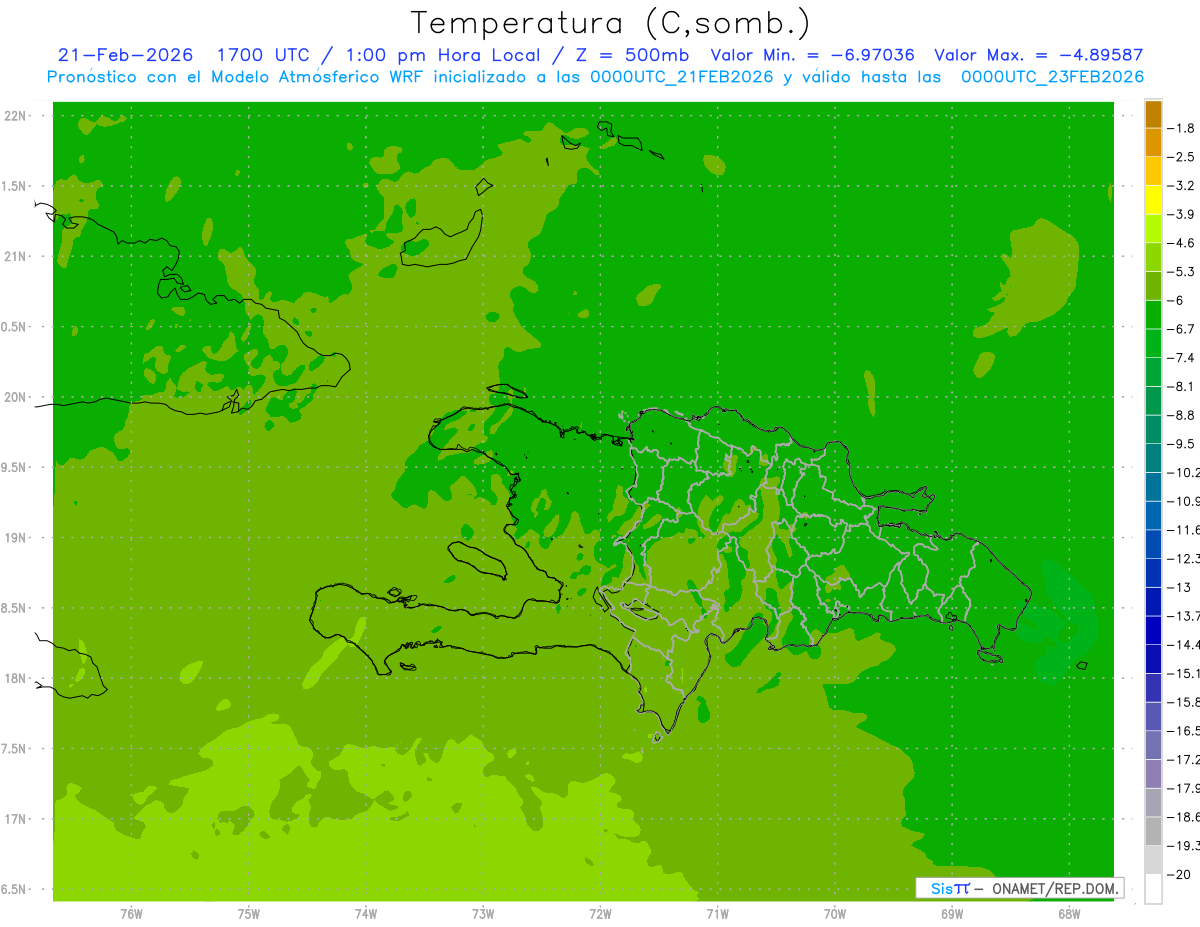
Task: Select the yellow swatch between -3.2 and -3.9
Action: click(x=1153, y=200)
